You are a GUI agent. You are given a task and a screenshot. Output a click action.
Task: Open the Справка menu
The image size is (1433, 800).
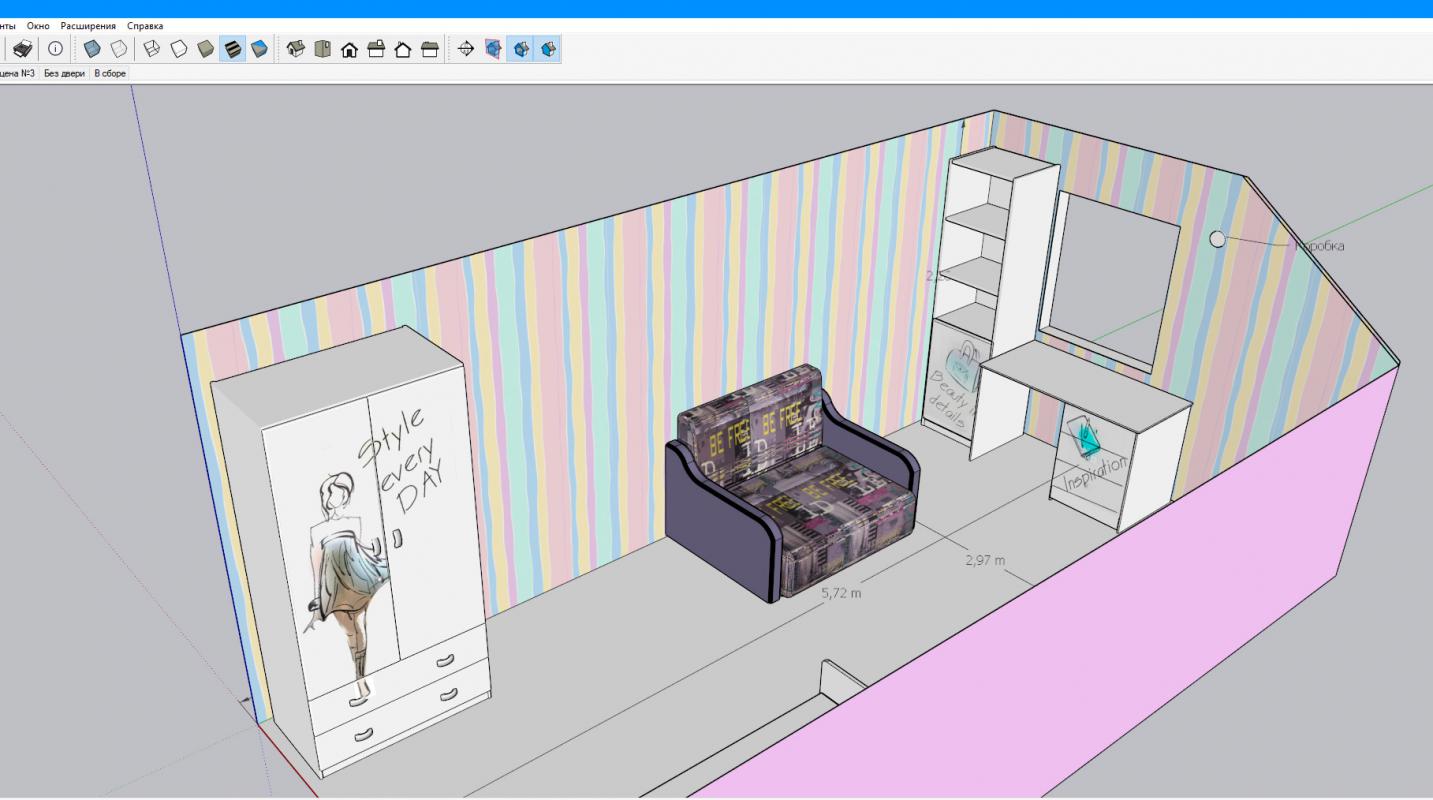tap(145, 26)
